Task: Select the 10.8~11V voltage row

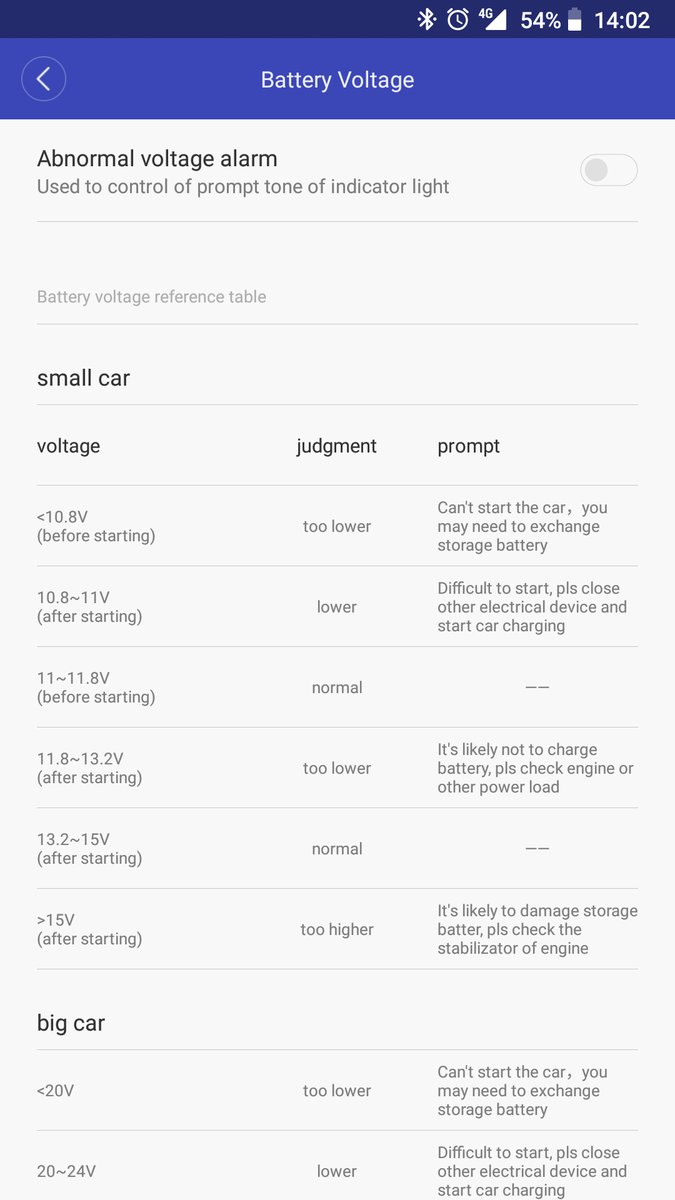Action: [337, 607]
